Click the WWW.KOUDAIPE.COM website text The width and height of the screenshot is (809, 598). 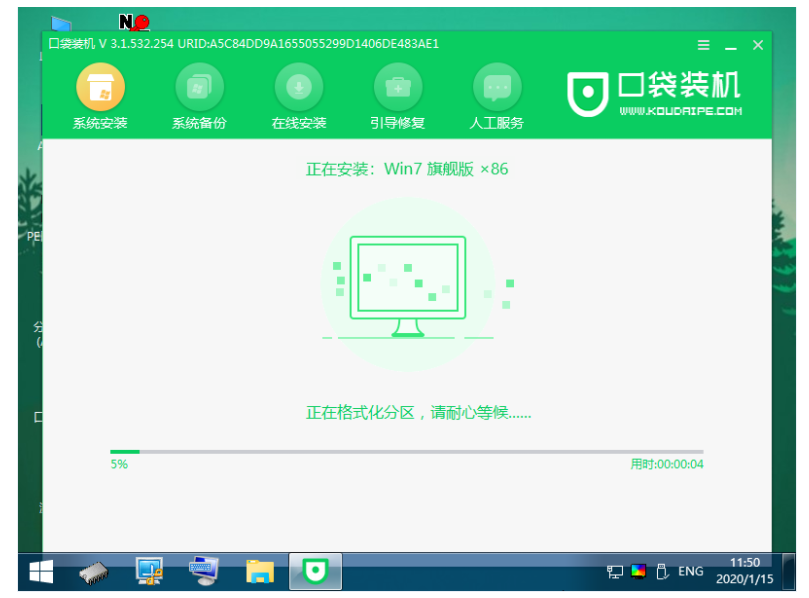point(681,111)
